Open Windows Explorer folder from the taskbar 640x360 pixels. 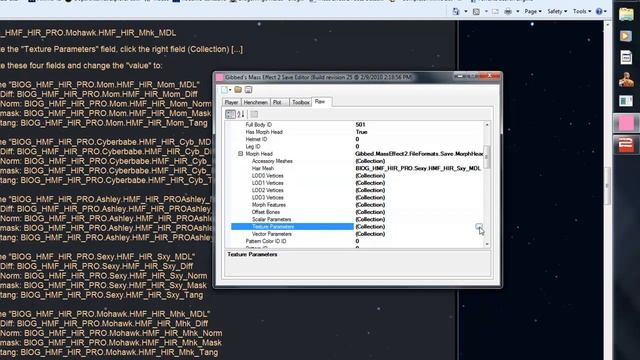click(626, 14)
